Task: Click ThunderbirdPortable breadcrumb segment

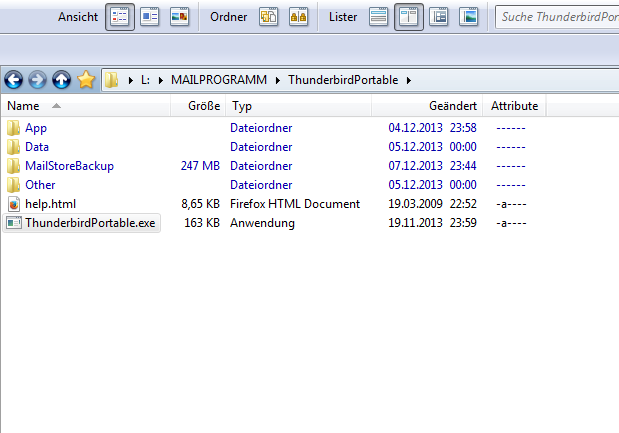Action: 343,80
